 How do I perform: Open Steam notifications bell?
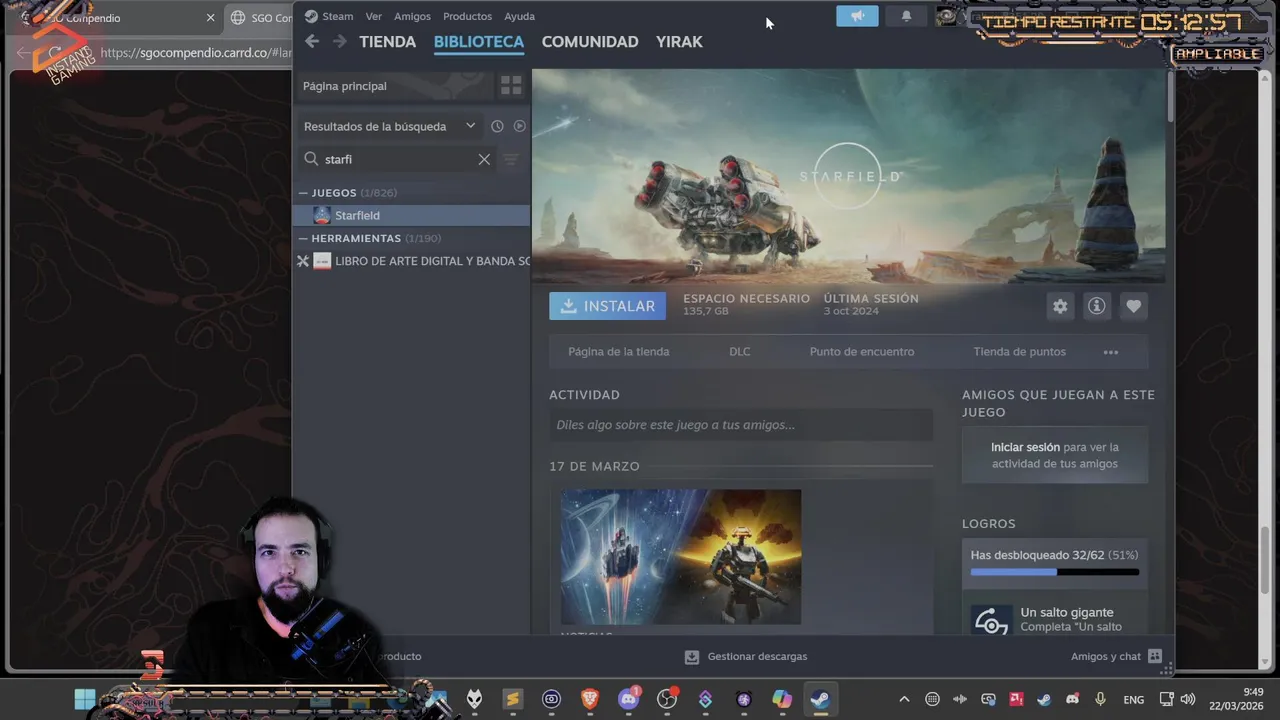(906, 16)
